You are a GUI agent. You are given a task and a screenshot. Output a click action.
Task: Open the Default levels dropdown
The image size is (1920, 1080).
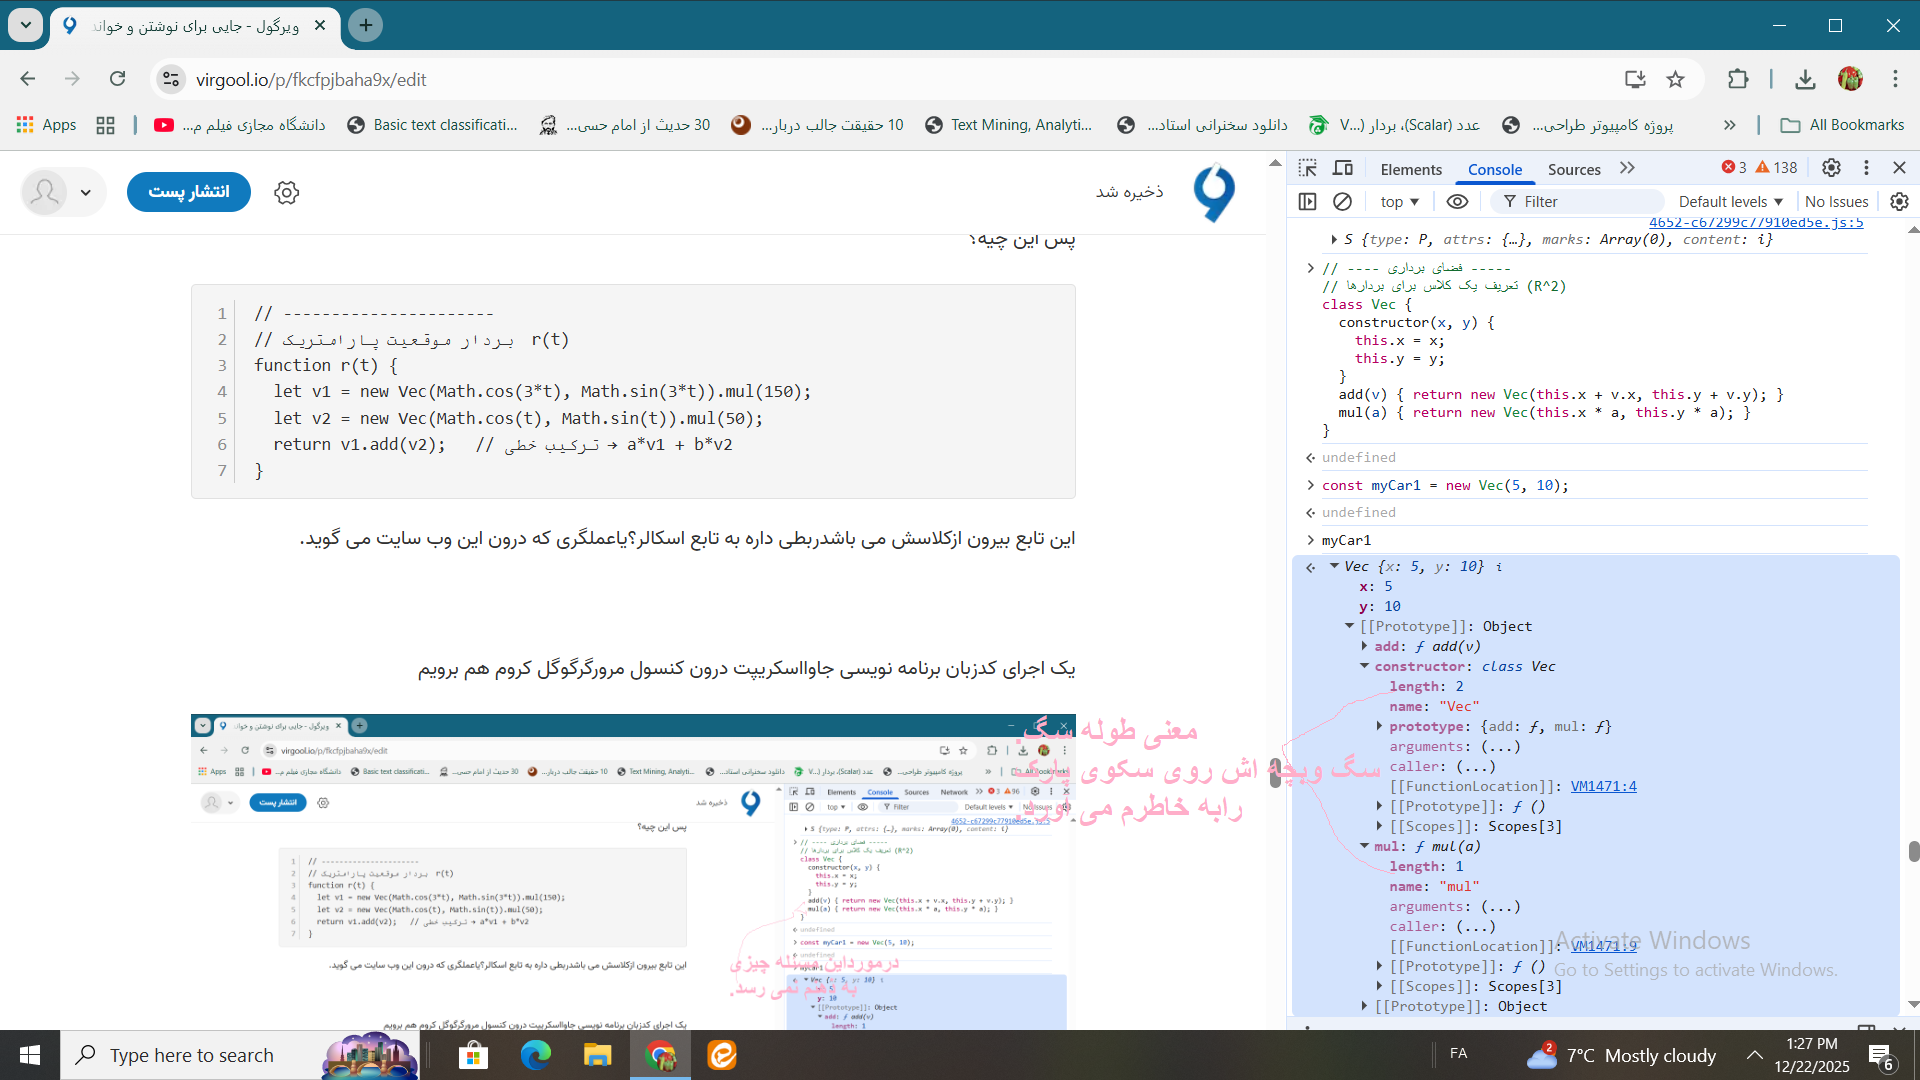[1729, 201]
